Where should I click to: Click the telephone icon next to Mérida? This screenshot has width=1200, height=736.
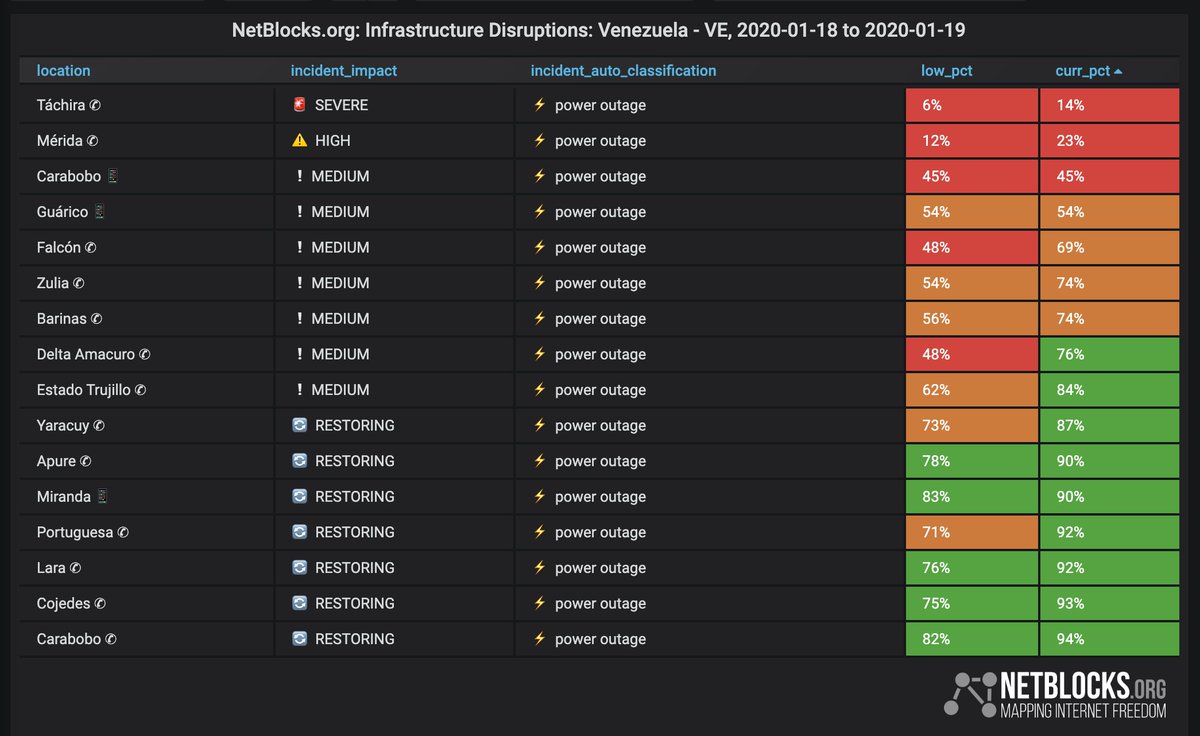[92, 141]
